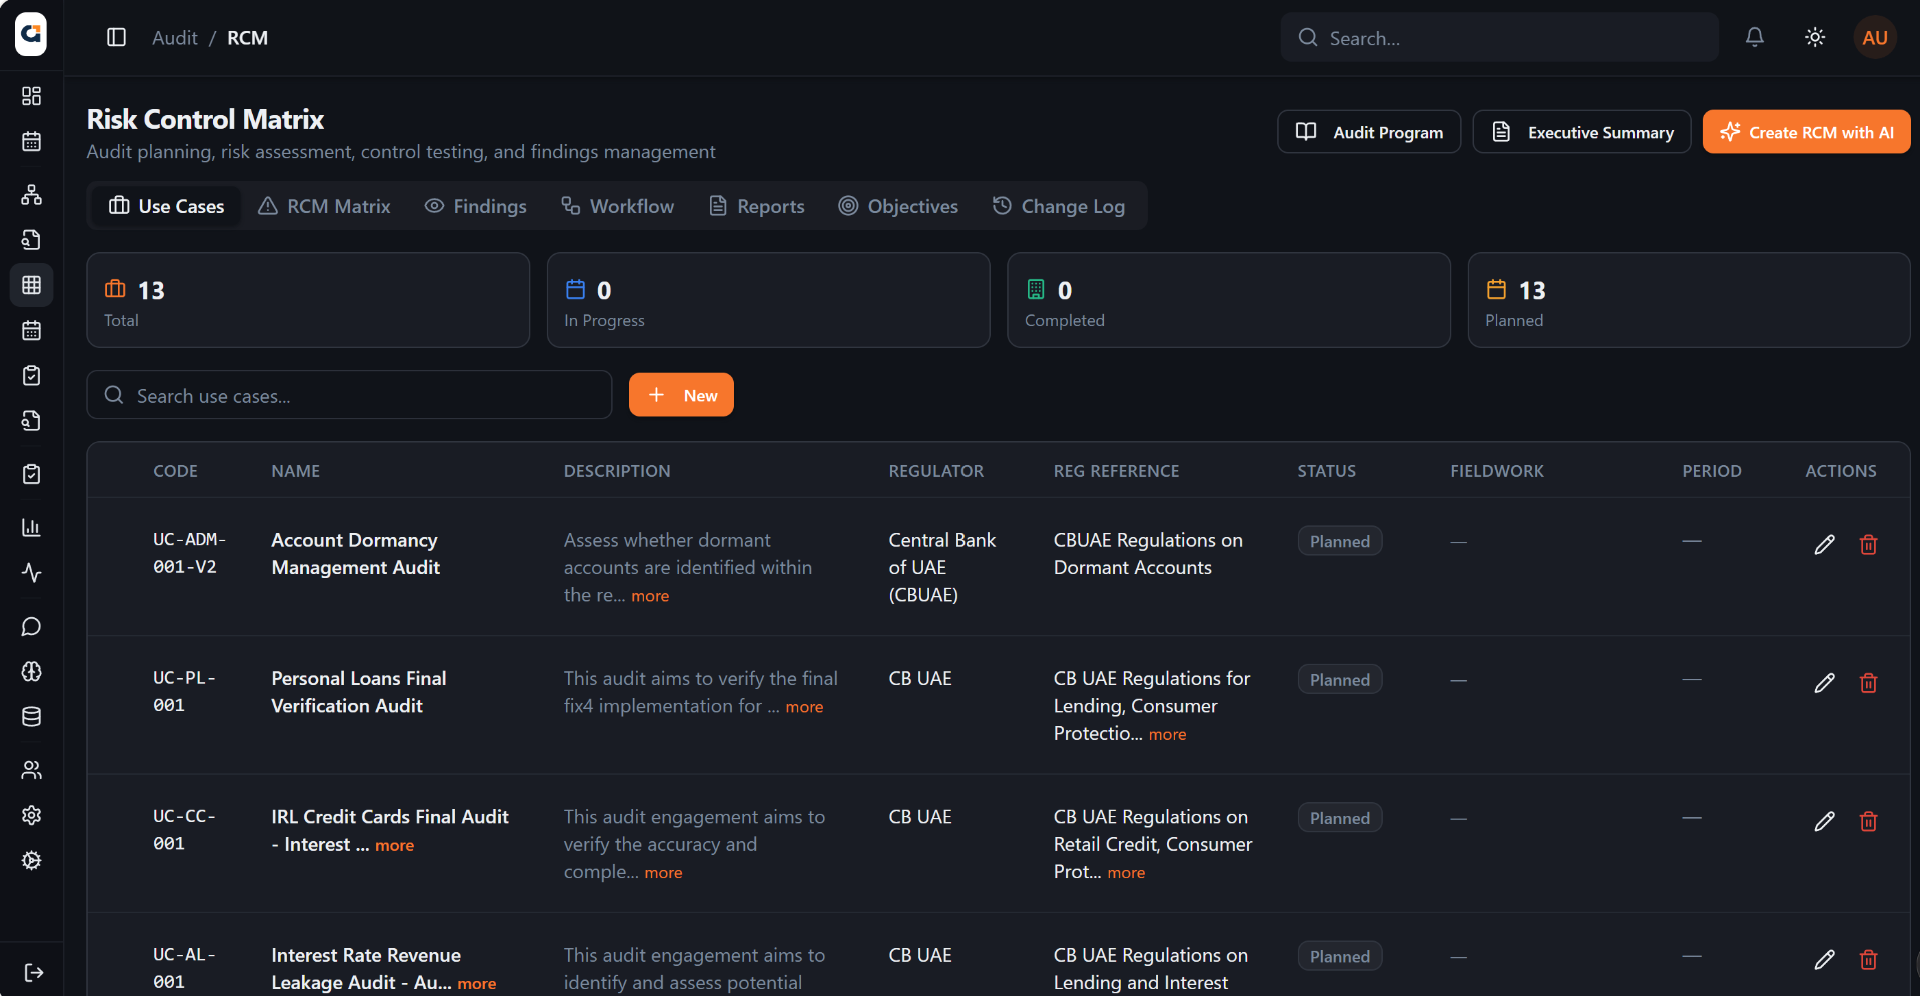Open the plain settings gear sidebar icon
The image size is (1920, 996).
(31, 815)
